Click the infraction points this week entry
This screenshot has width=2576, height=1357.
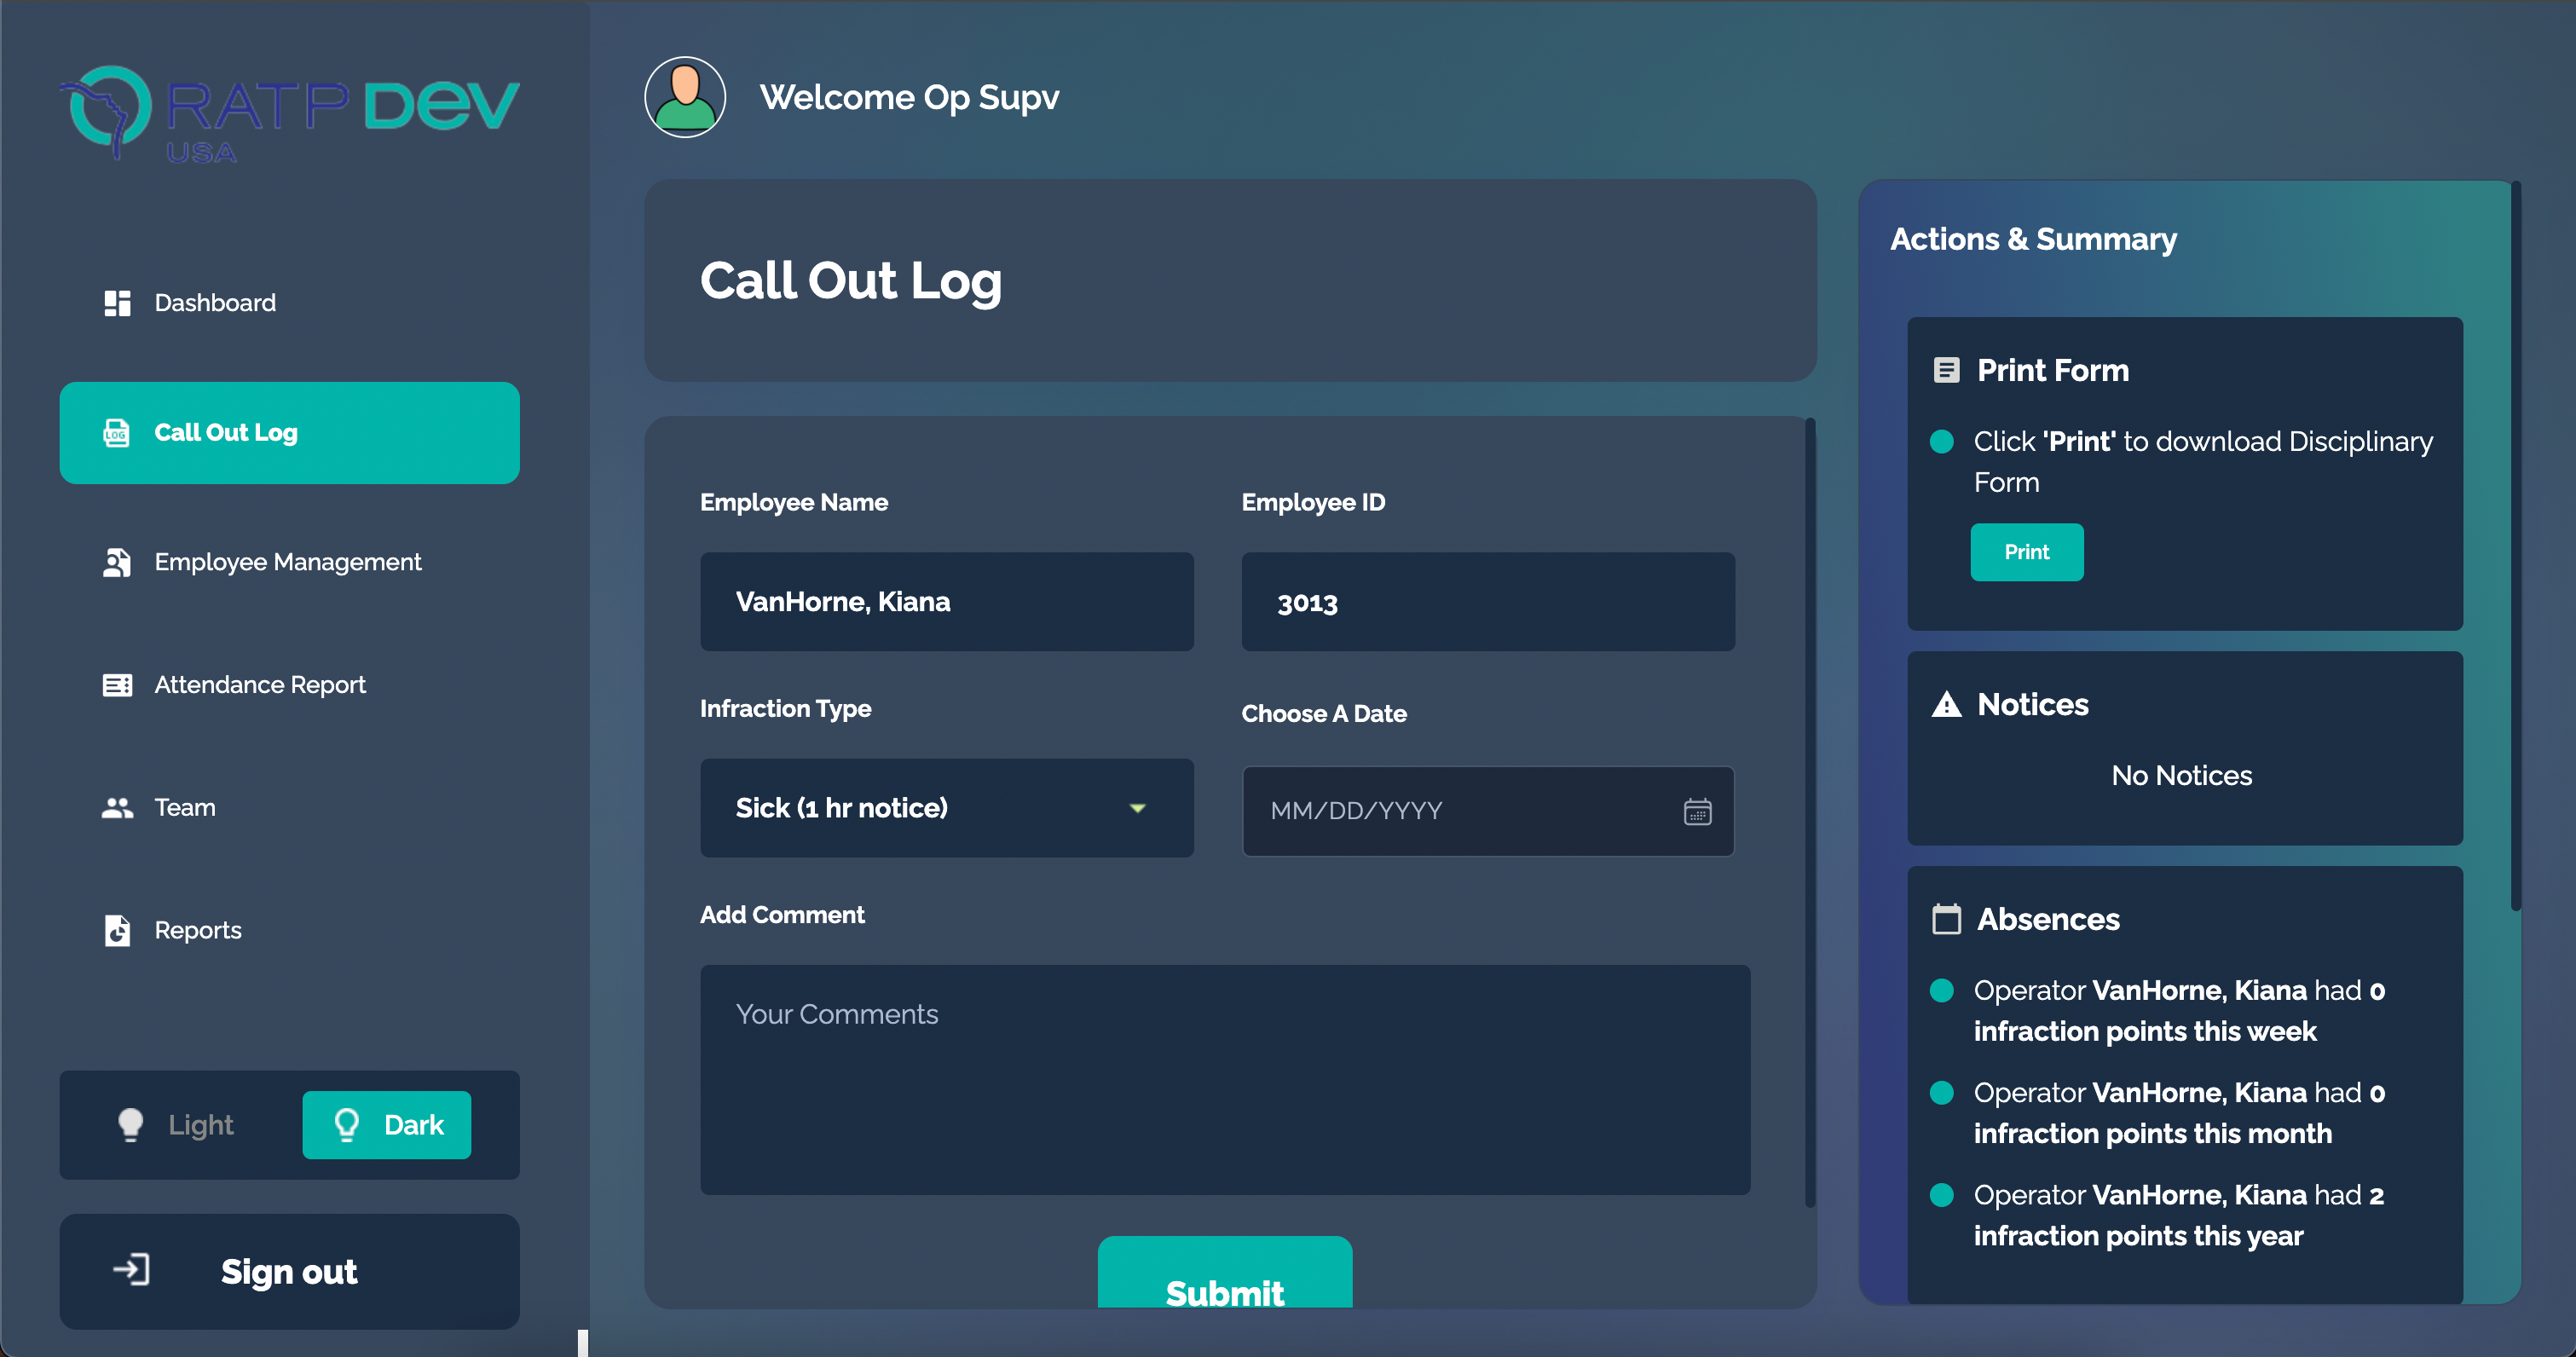coord(2179,1010)
